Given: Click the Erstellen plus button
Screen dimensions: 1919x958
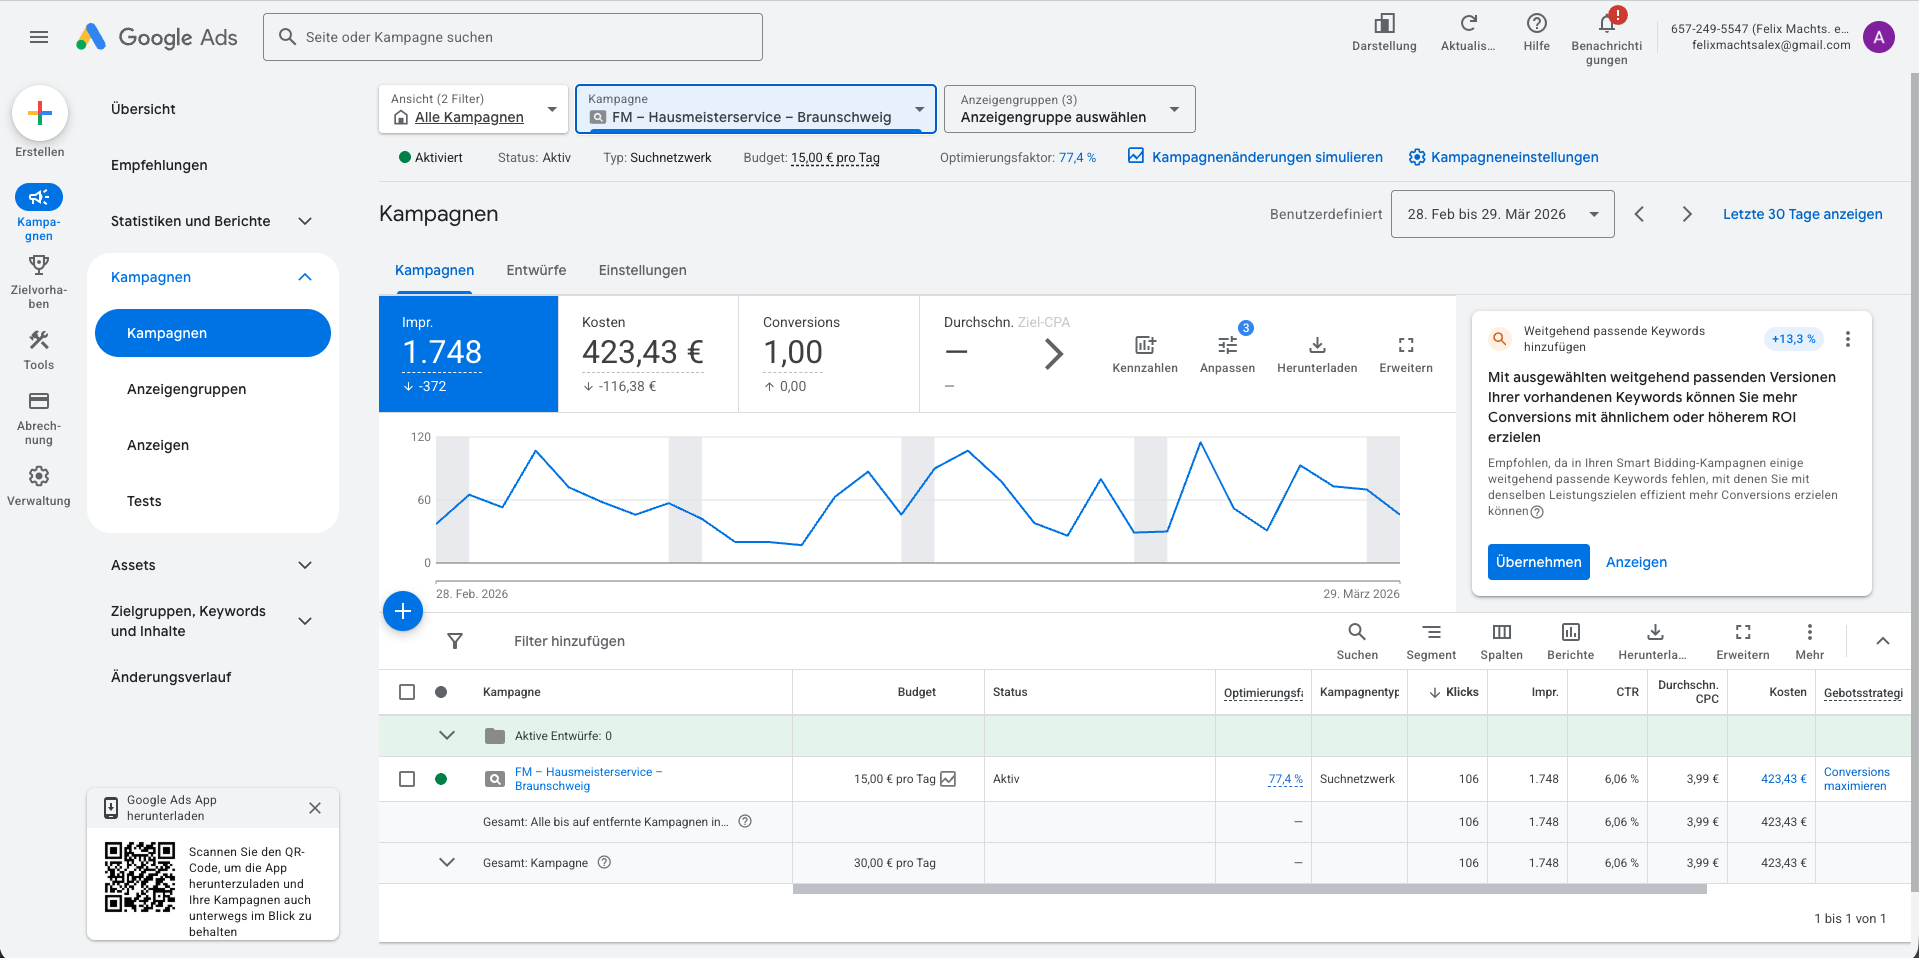Looking at the screenshot, I should click(40, 113).
